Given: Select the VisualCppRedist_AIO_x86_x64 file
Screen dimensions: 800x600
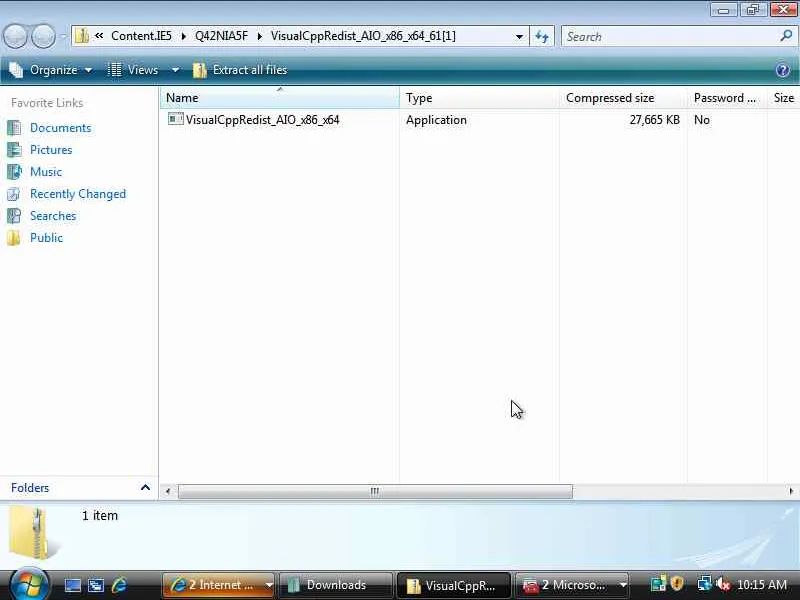Looking at the screenshot, I should pyautogui.click(x=262, y=120).
